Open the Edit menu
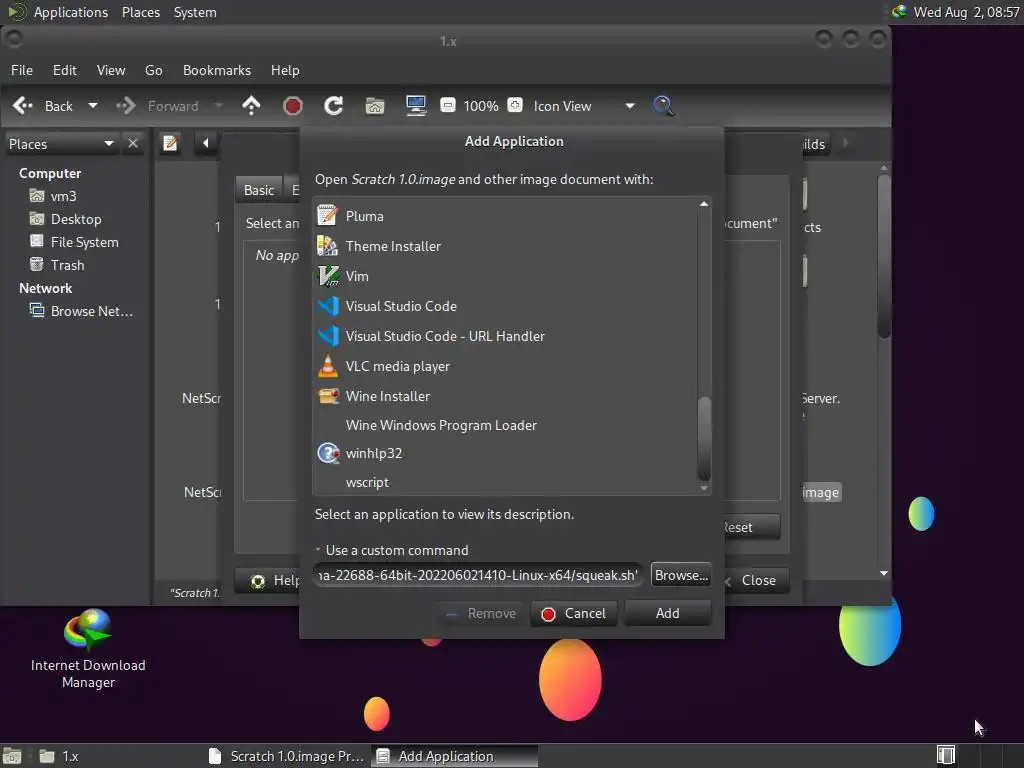Screen dimensions: 1024x768 64,70
